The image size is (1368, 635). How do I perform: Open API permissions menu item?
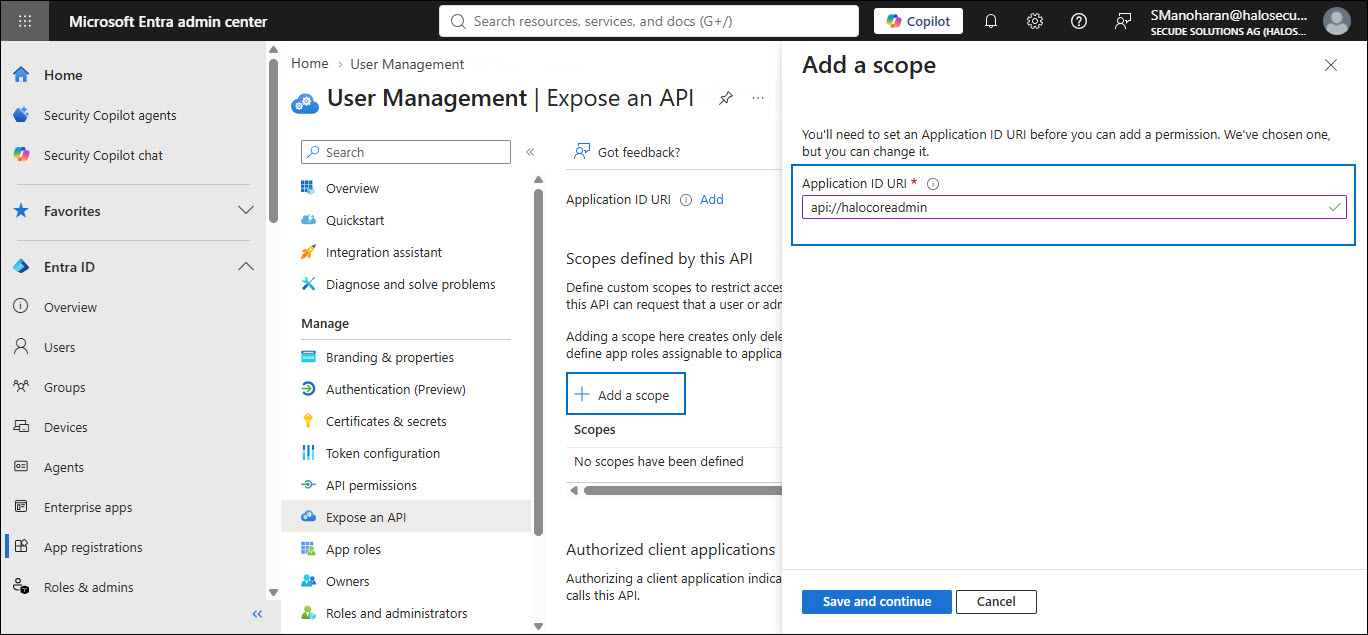pos(371,485)
